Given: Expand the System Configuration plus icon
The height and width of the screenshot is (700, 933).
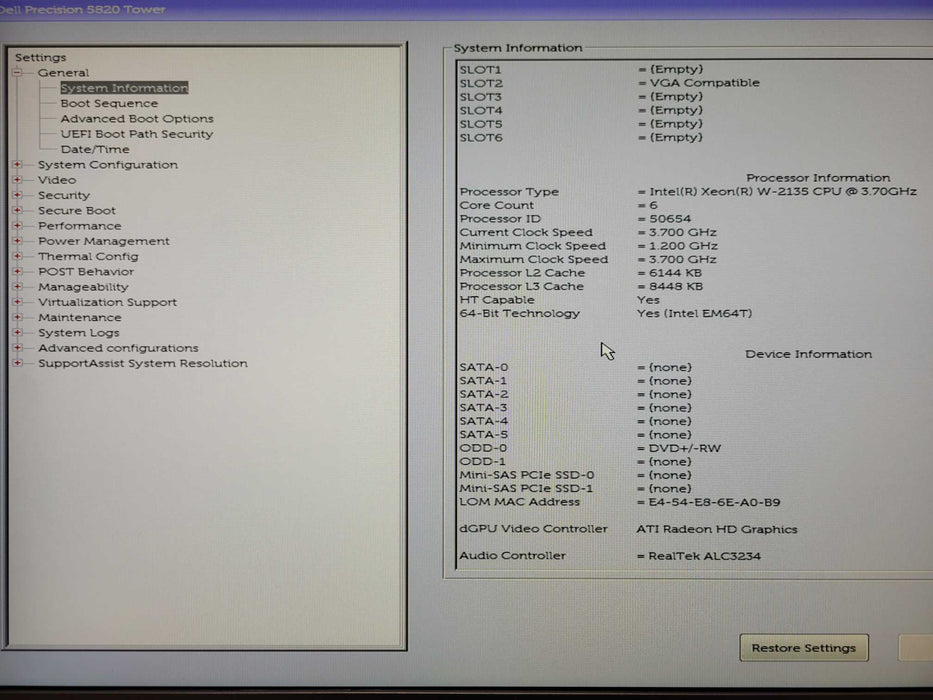Looking at the screenshot, I should pyautogui.click(x=17, y=164).
